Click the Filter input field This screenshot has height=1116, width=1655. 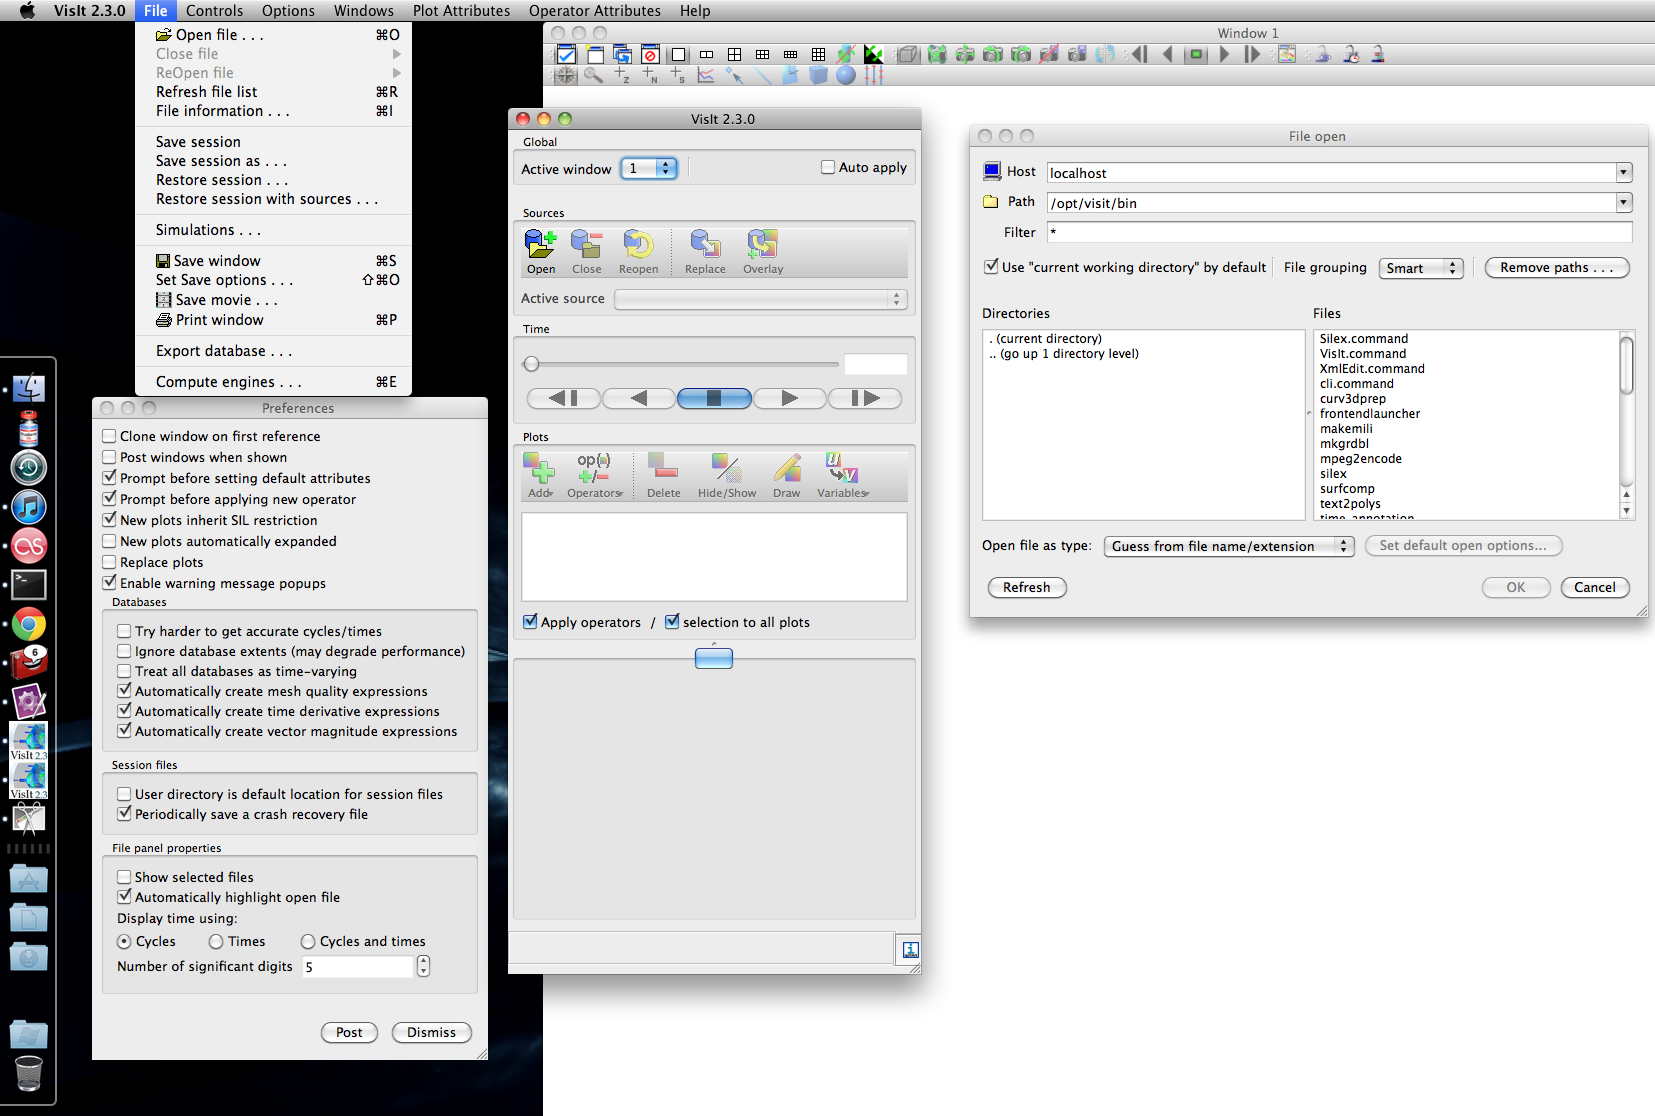[x=1339, y=232]
